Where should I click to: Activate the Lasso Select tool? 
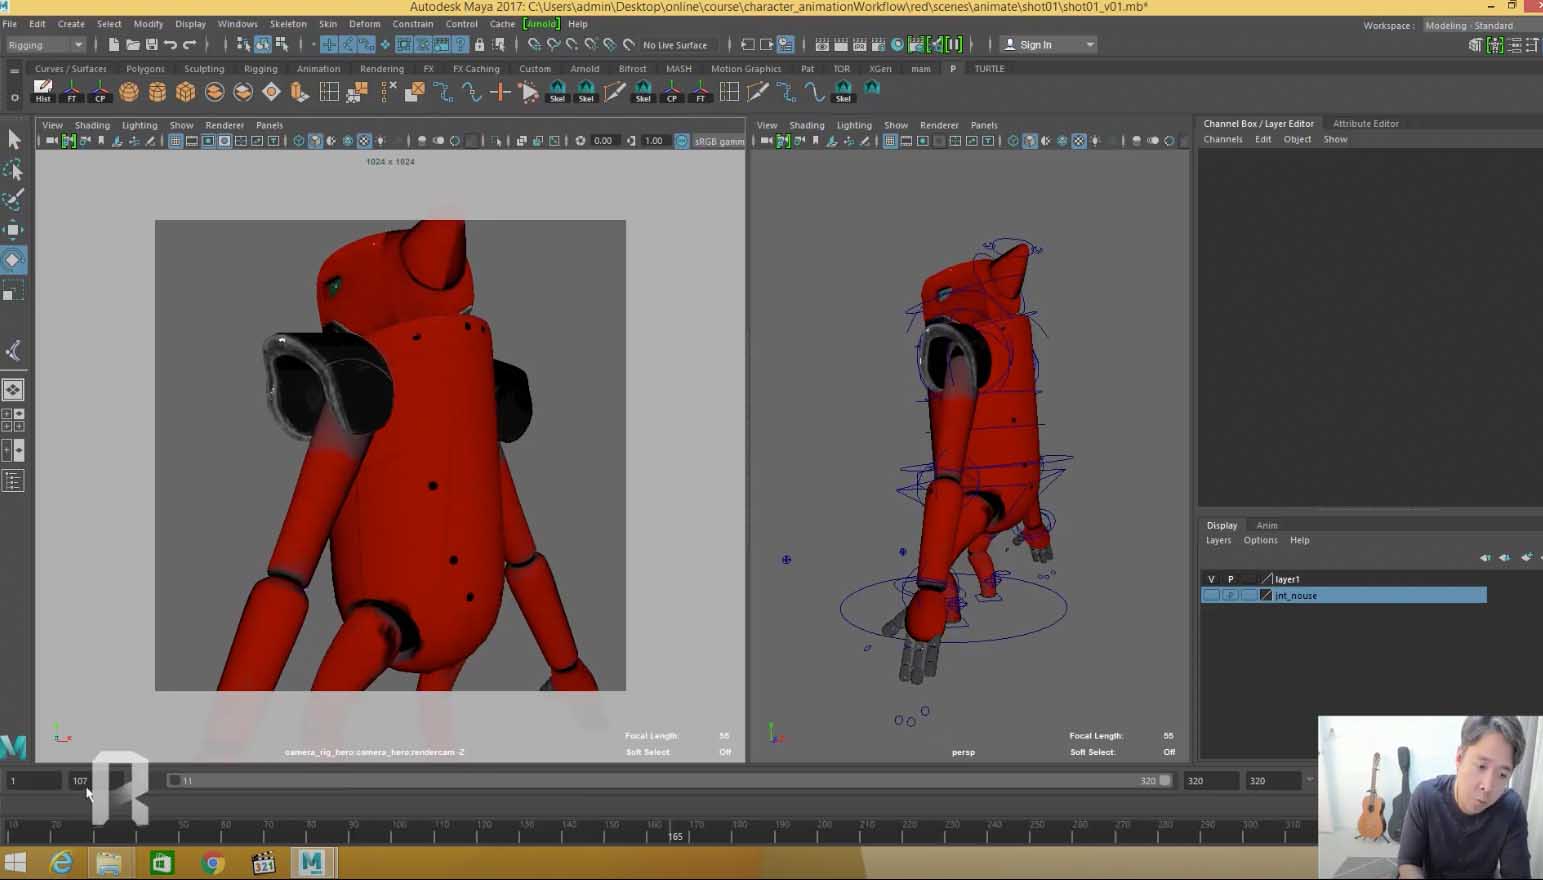pyautogui.click(x=13, y=170)
